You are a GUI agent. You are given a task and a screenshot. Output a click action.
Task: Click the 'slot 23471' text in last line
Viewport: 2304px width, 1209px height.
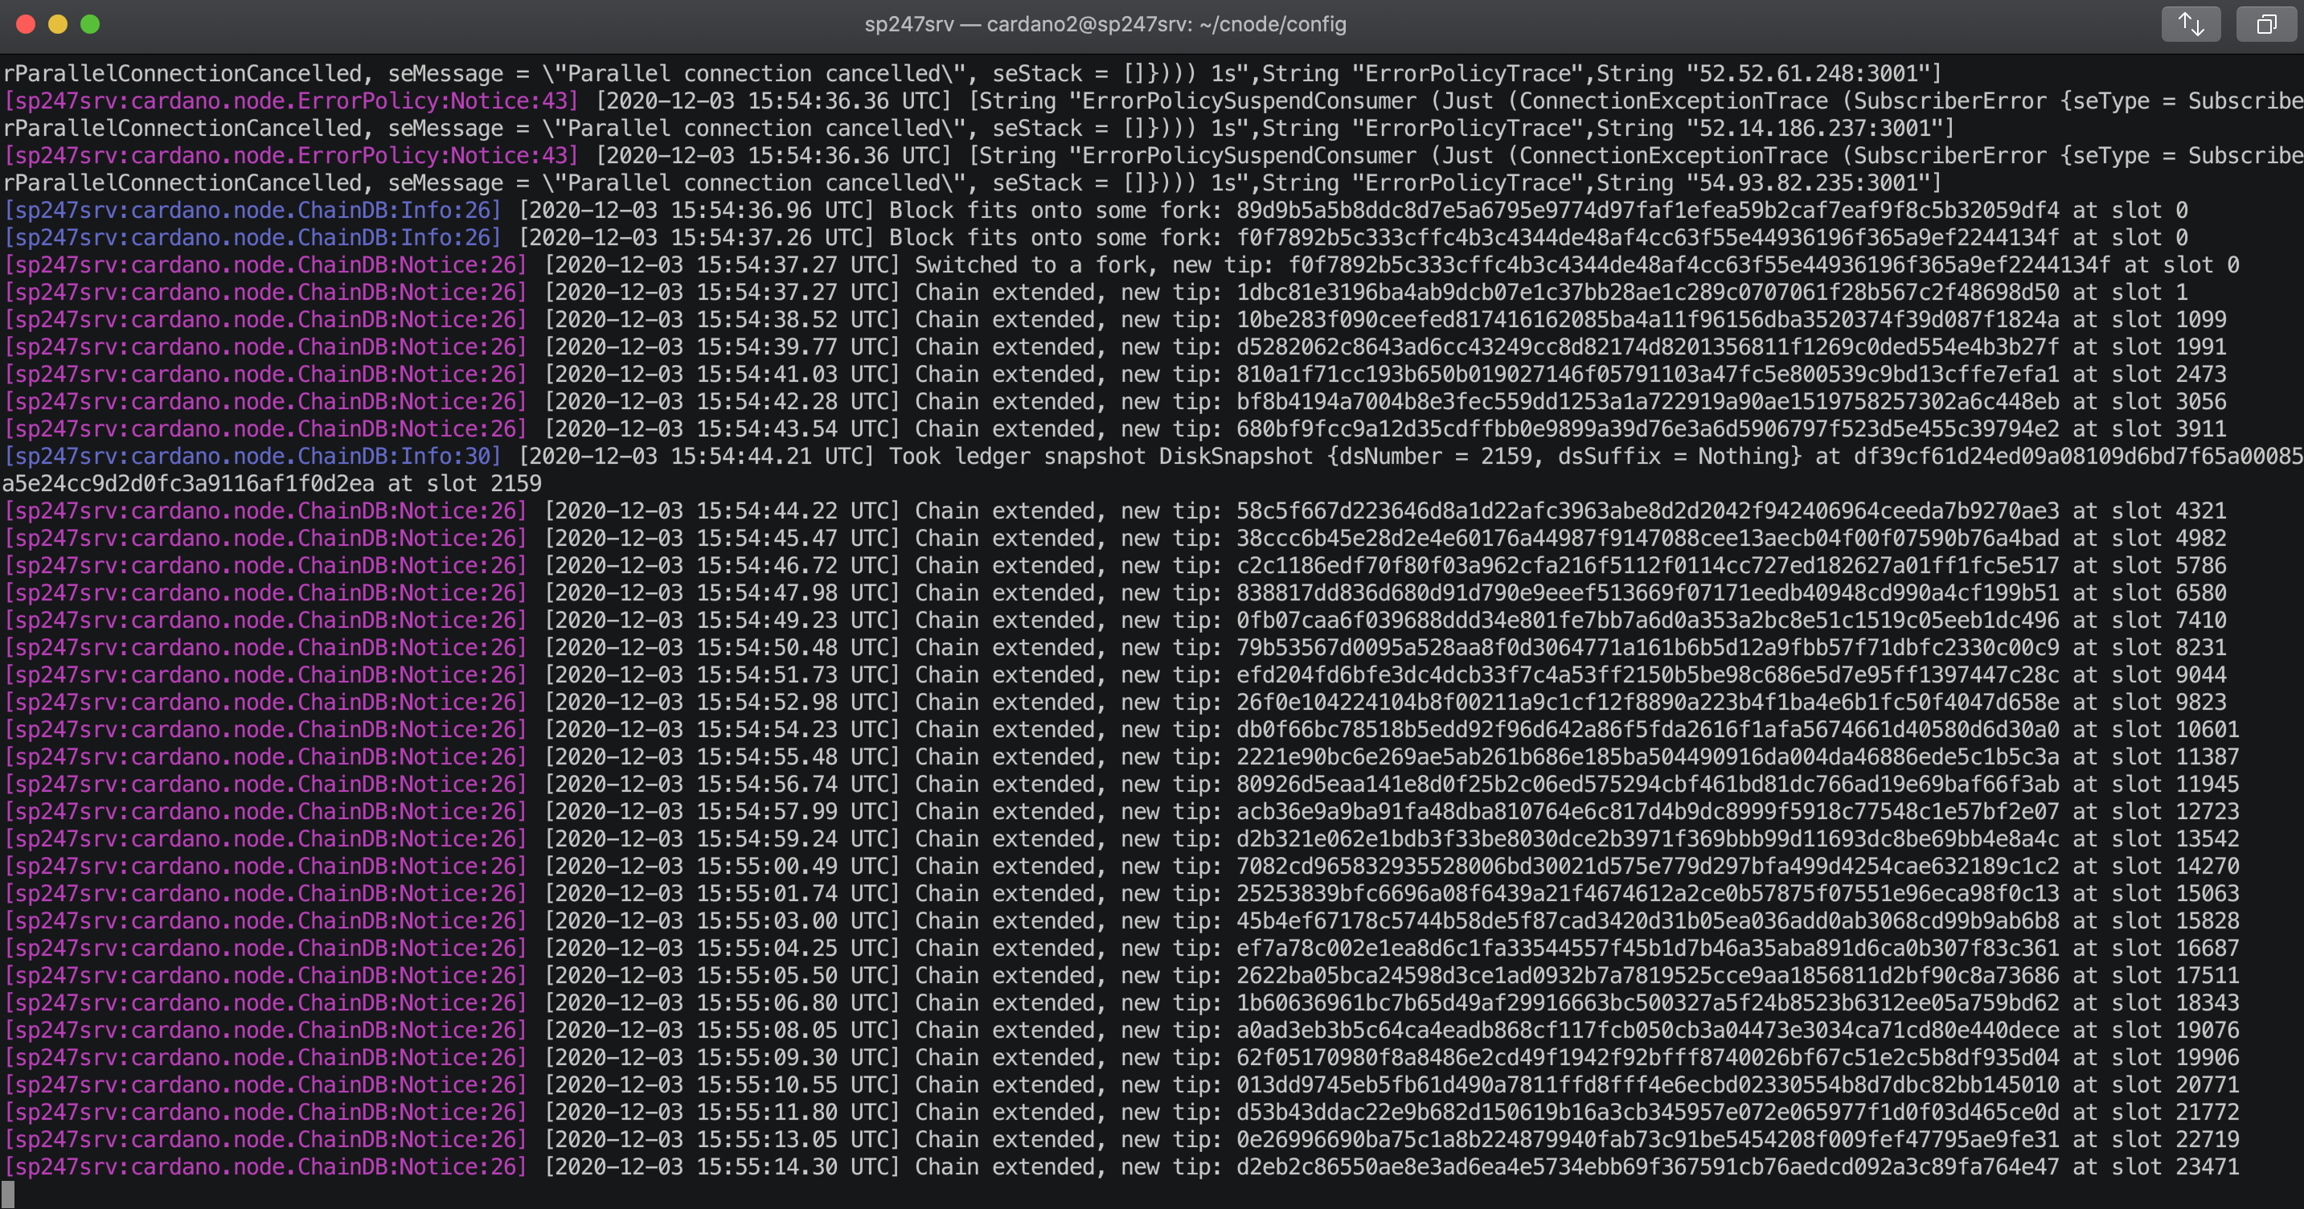2174,1167
